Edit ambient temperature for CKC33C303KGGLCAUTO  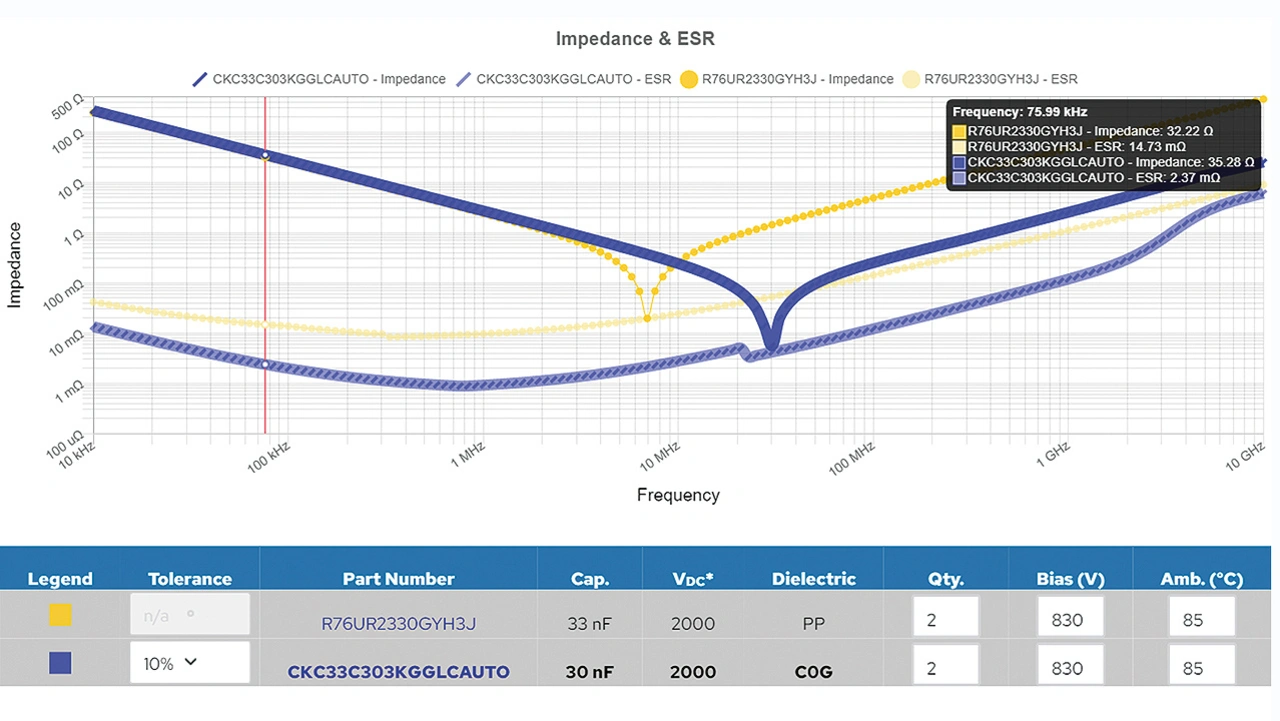tap(1201, 667)
